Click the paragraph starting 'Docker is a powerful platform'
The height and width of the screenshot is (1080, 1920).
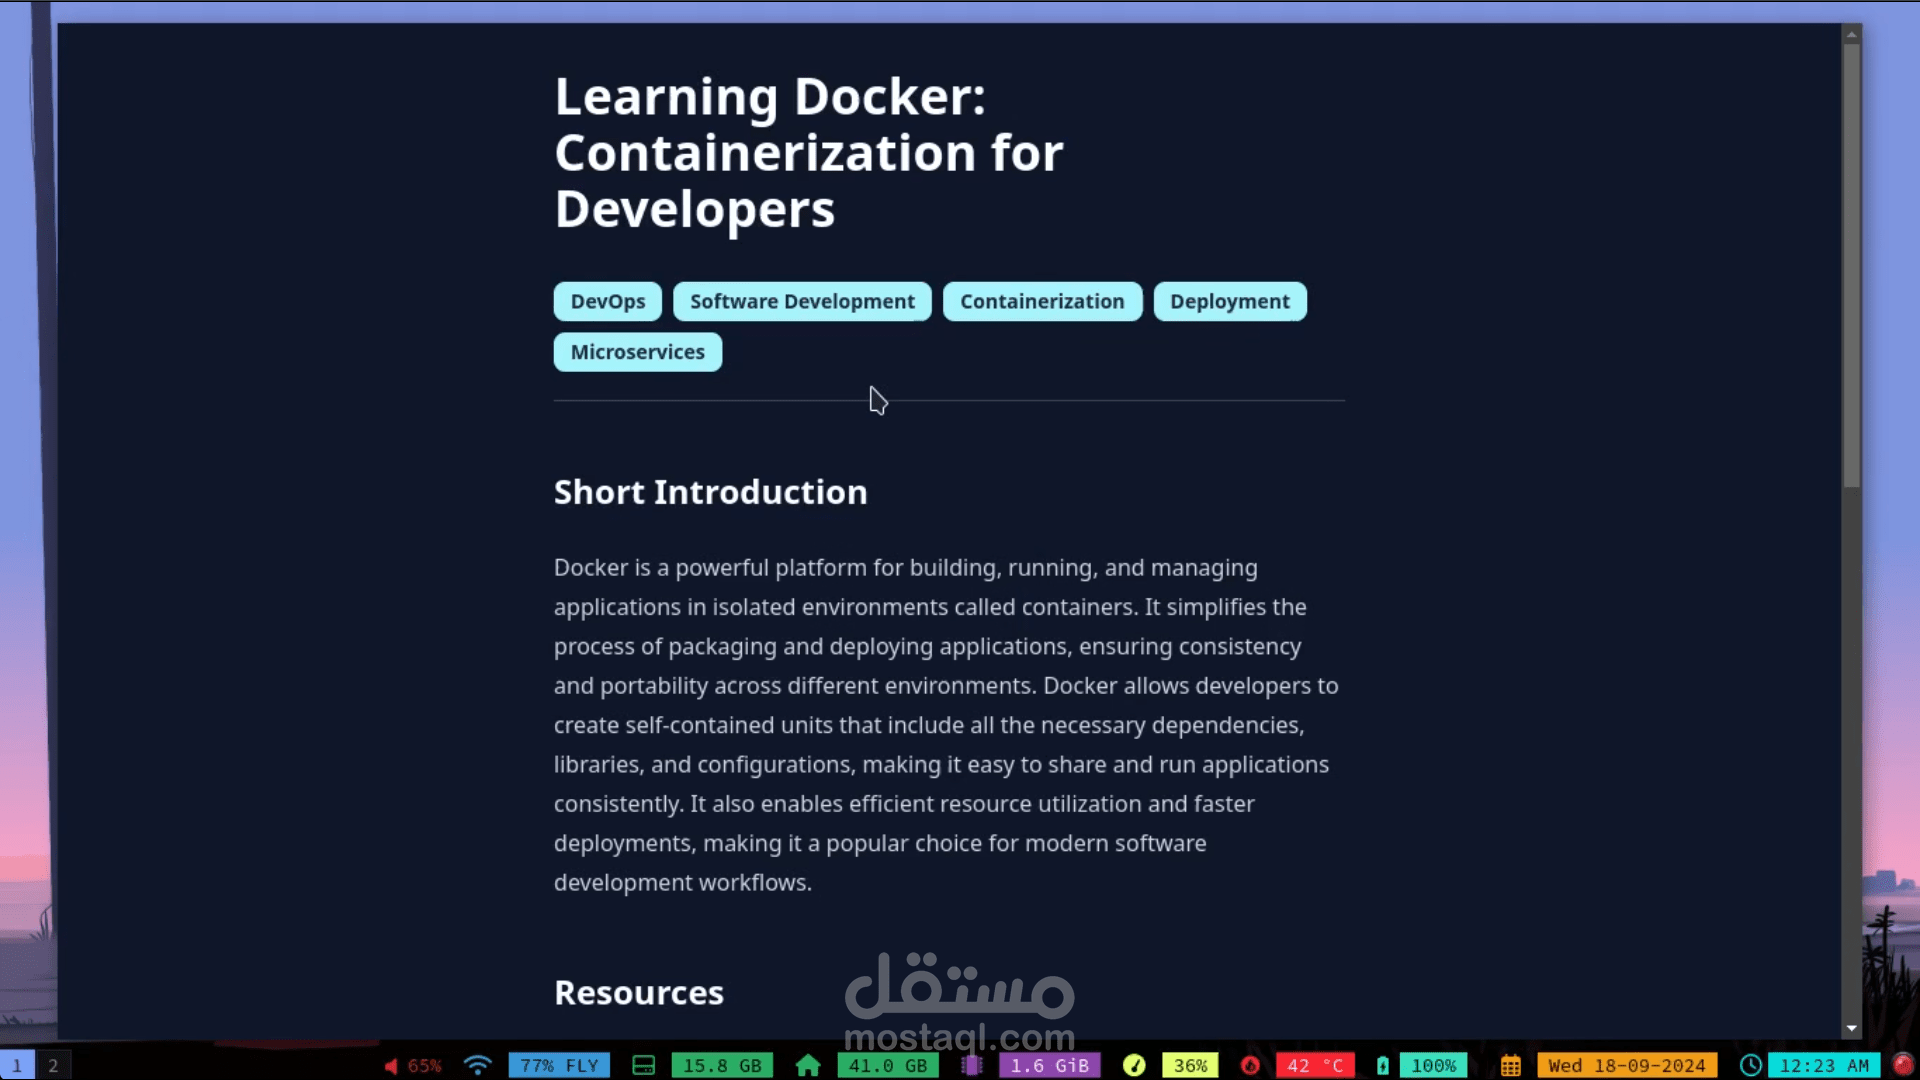(x=947, y=725)
